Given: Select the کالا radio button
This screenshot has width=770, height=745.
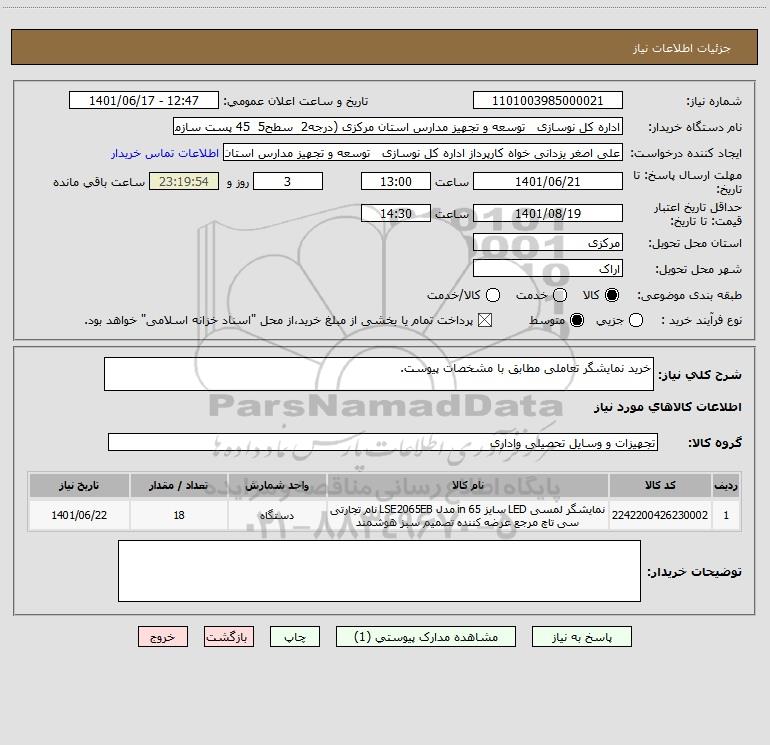Looking at the screenshot, I should pyautogui.click(x=612, y=295).
